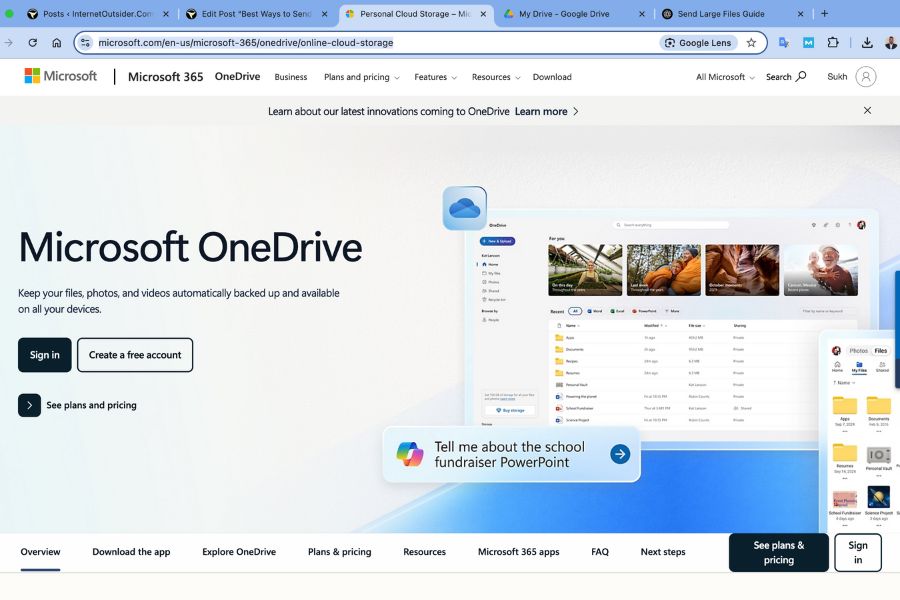Open a new tab with plus icon

coord(824,14)
